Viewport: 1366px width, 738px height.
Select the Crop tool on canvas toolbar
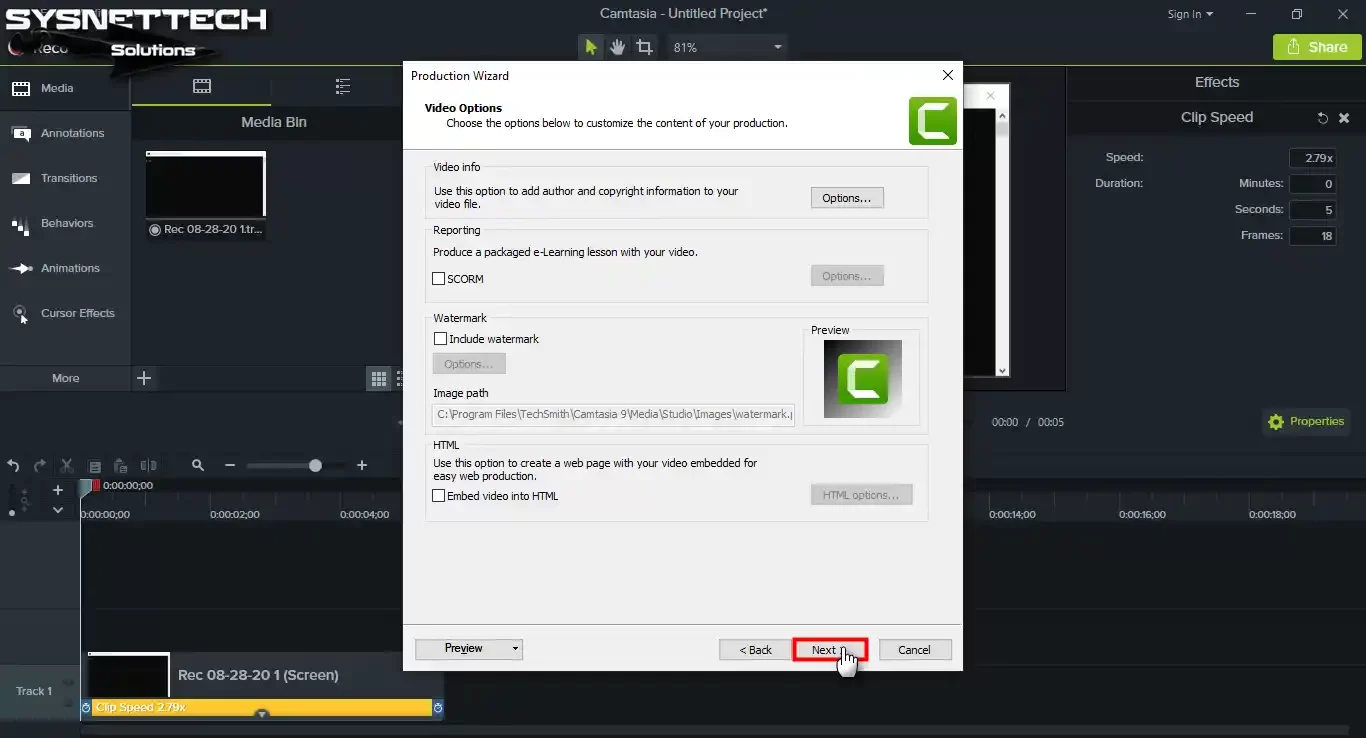[x=645, y=47]
